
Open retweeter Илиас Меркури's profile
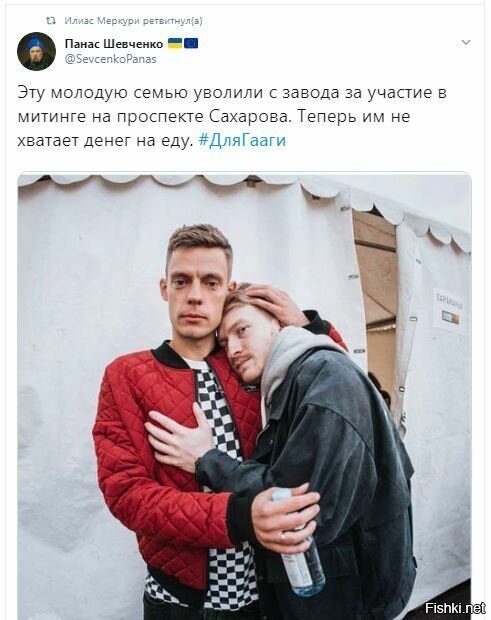[x=101, y=21]
